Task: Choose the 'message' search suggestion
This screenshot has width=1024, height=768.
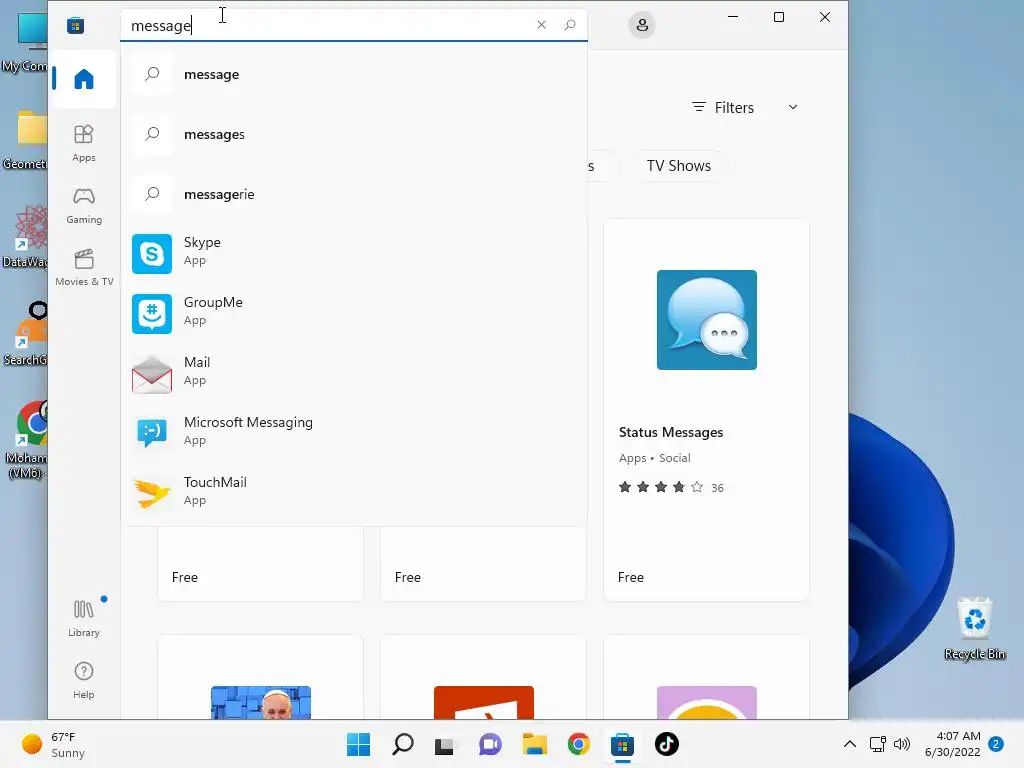Action: (354, 74)
